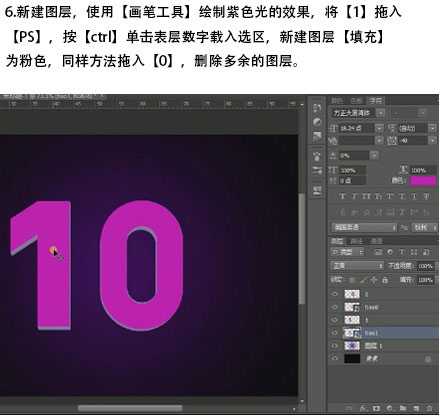
Task: Click layer opacity 100% field
Action: point(426,266)
